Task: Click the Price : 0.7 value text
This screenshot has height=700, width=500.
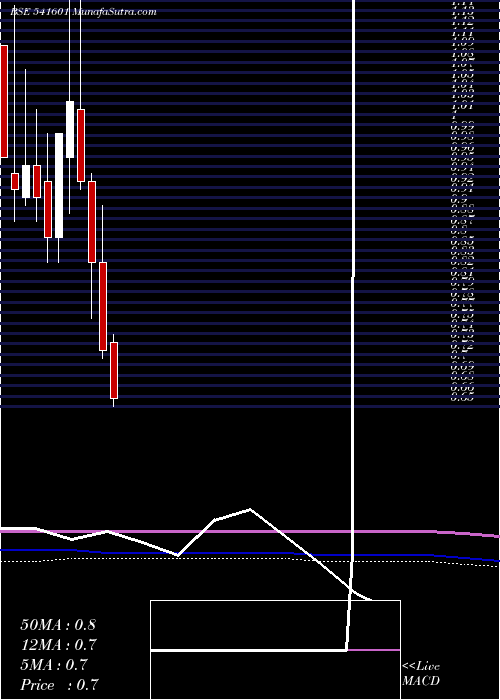Action: click(59, 685)
